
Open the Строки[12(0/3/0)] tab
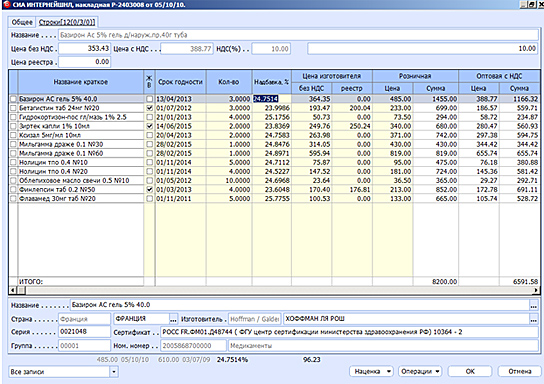(67, 22)
